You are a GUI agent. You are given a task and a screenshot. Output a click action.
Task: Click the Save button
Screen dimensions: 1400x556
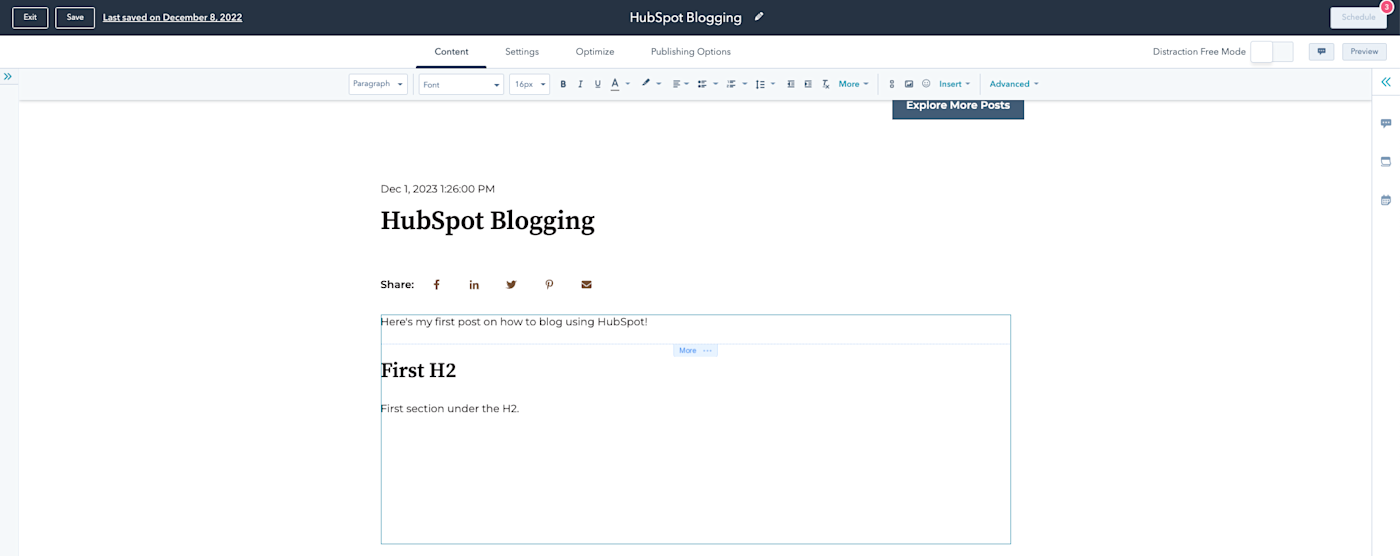75,17
